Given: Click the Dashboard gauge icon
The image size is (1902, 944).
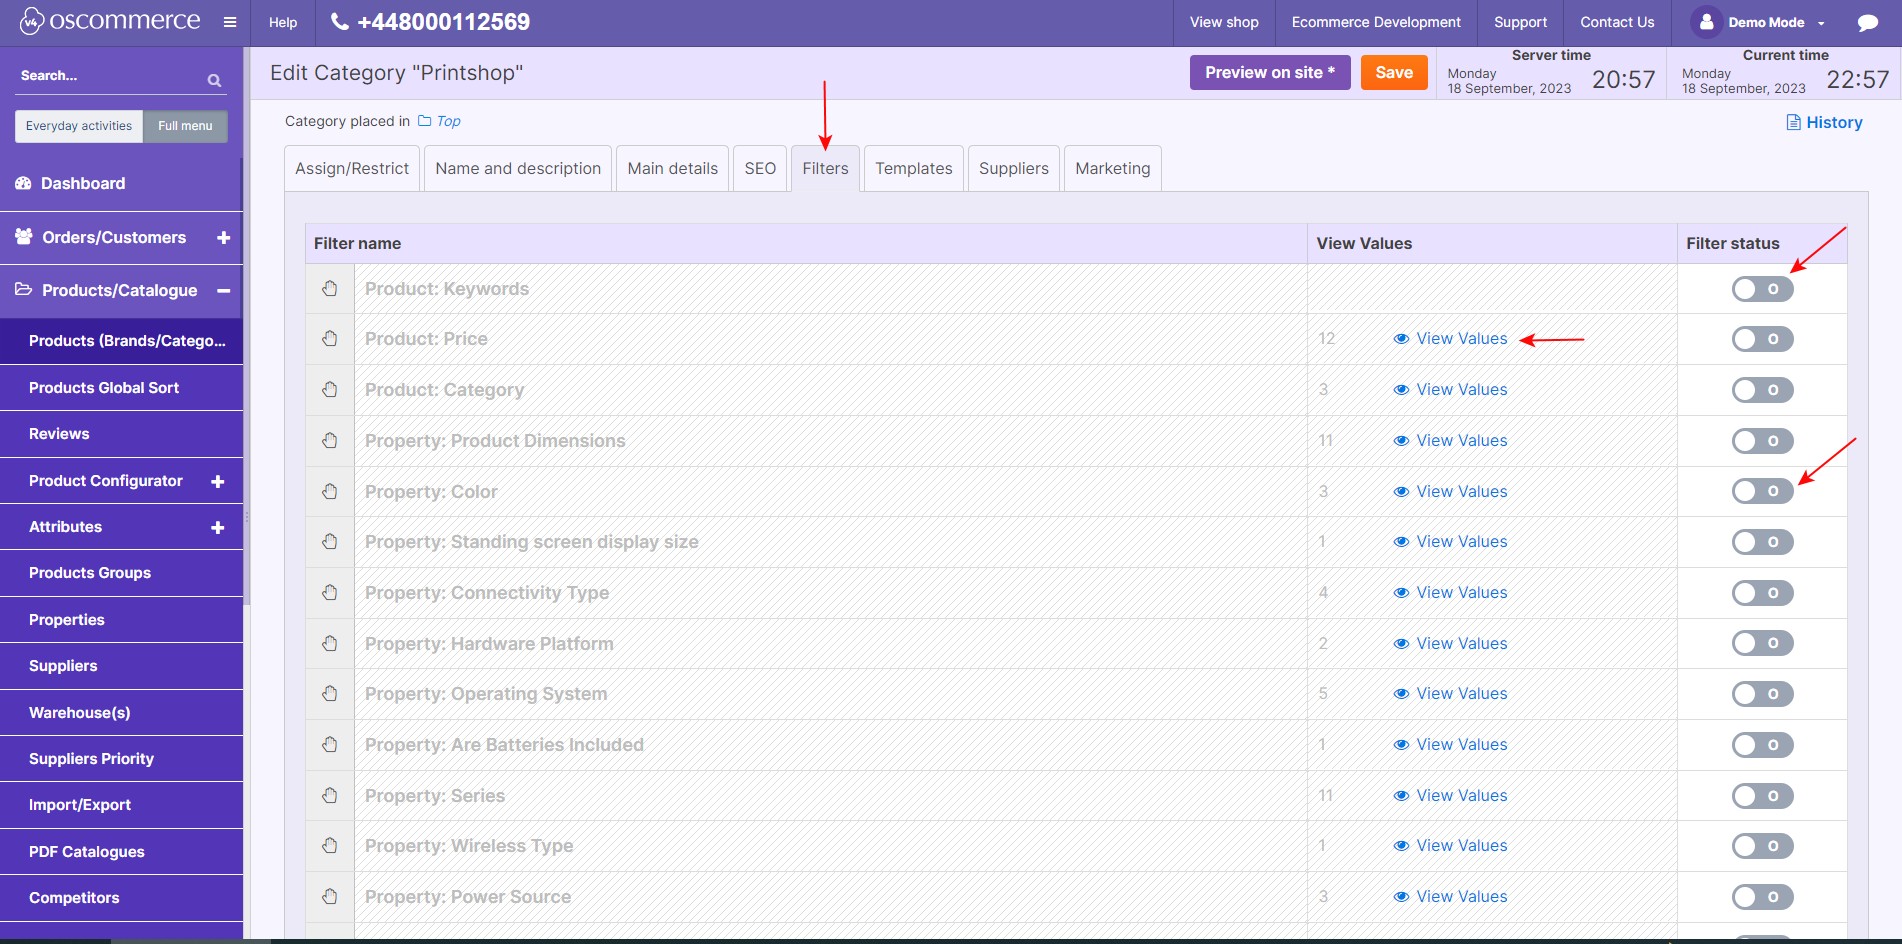Looking at the screenshot, I should click(x=23, y=183).
